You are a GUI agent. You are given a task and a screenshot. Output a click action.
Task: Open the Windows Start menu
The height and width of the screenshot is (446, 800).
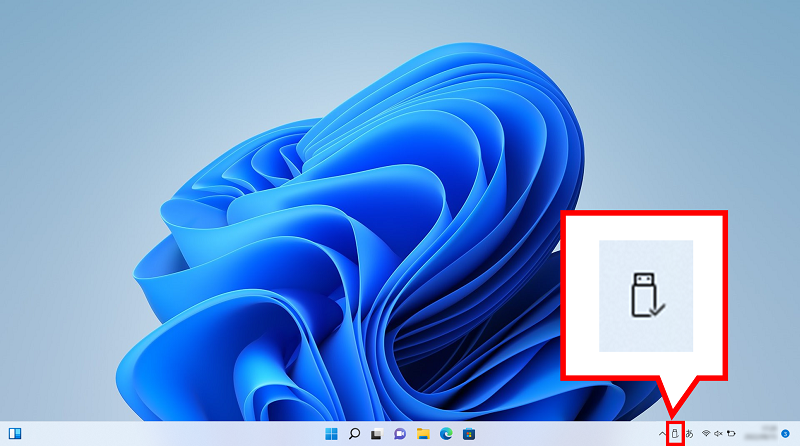pyautogui.click(x=331, y=434)
